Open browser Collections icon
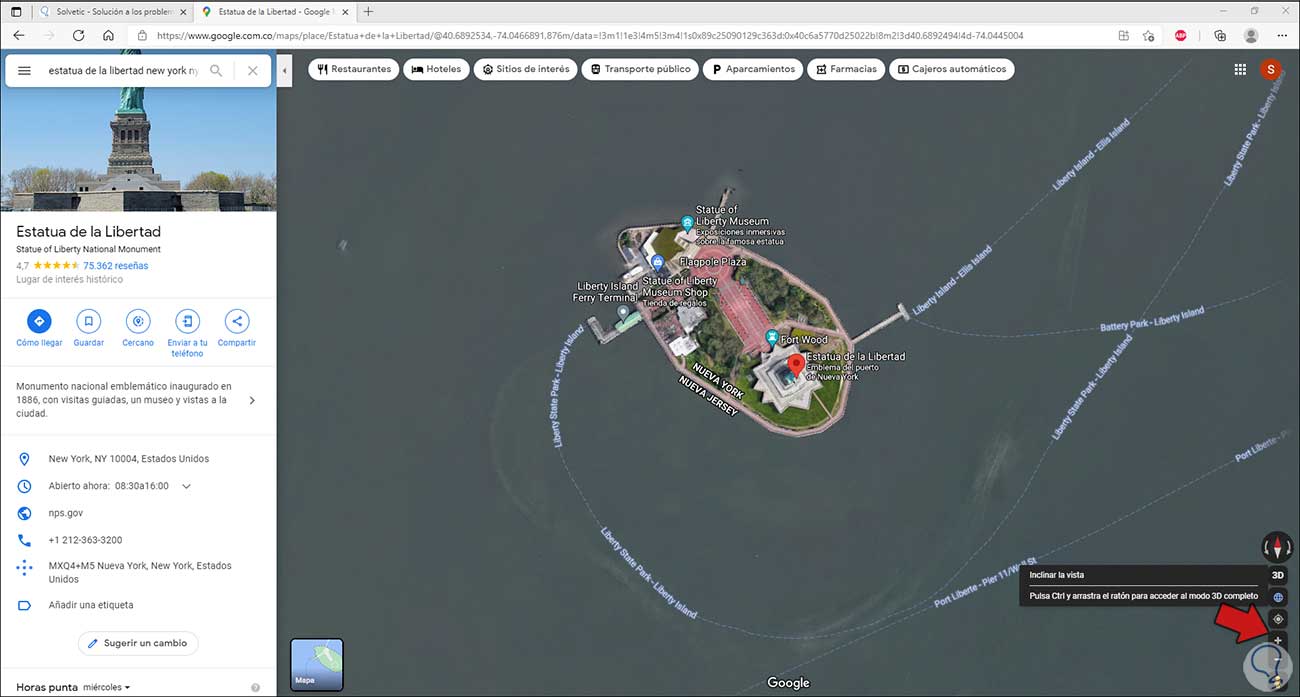Viewport: 1300px width, 697px height. coord(1220,35)
